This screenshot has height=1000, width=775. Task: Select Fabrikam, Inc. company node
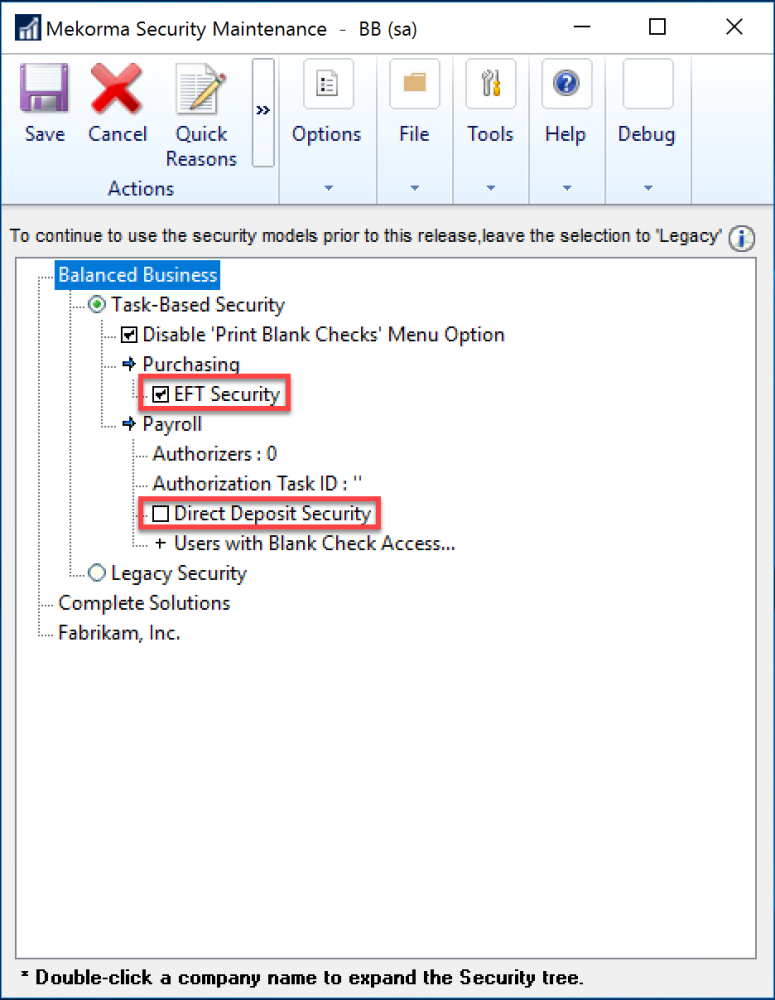click(119, 633)
